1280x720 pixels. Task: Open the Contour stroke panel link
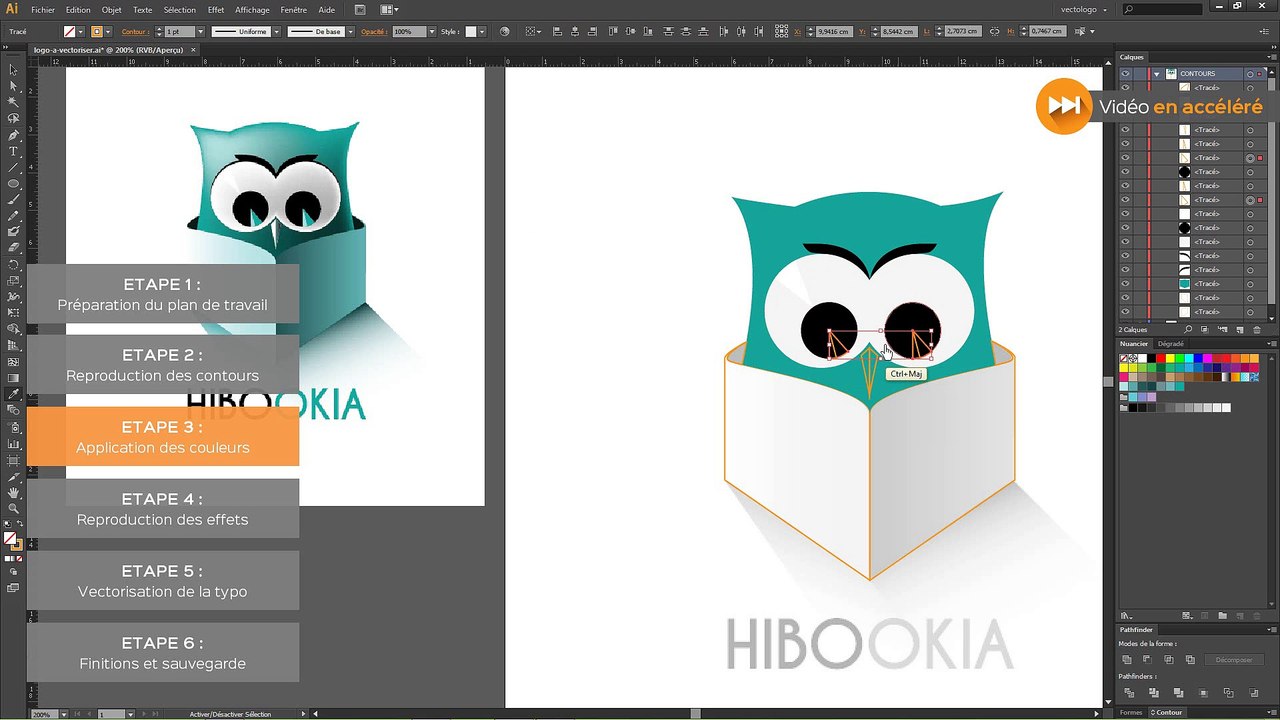[135, 32]
